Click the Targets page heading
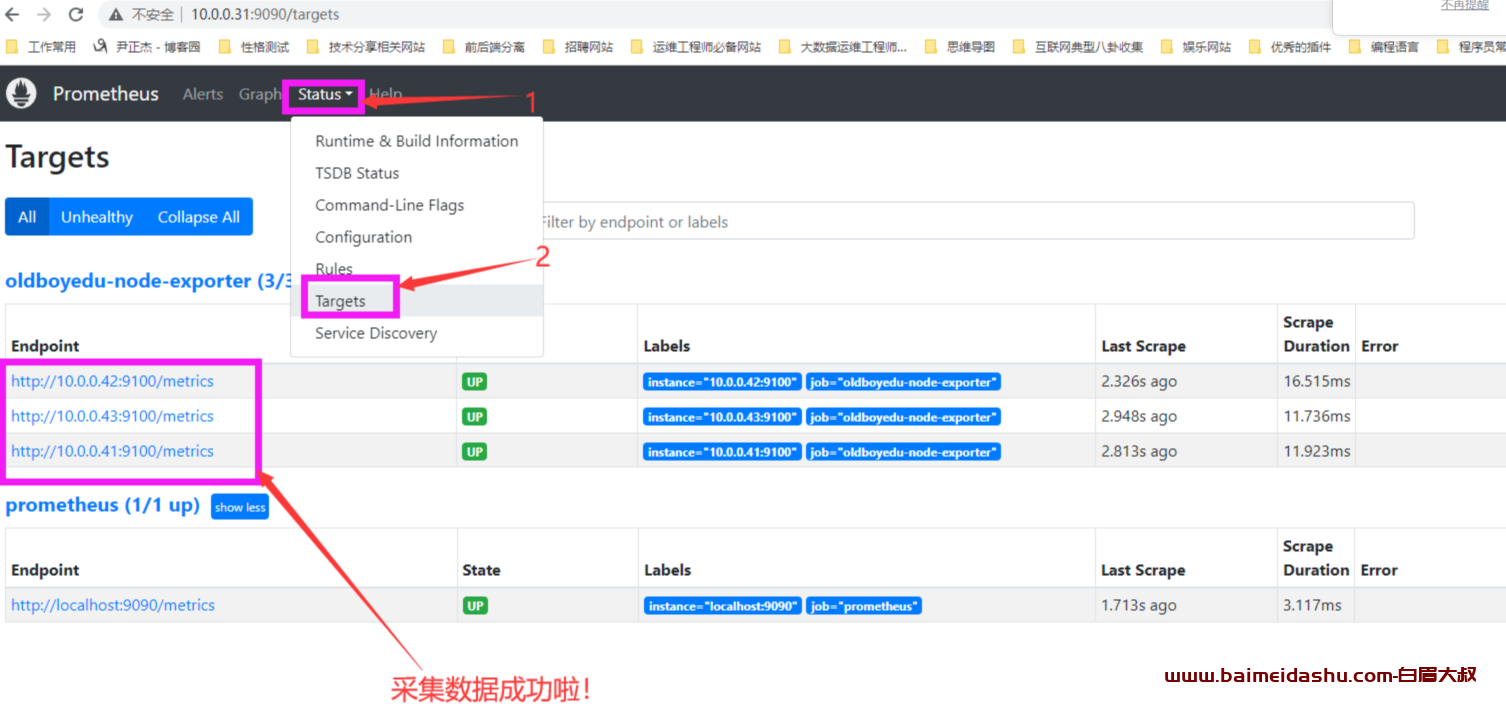The image size is (1506, 712). (57, 157)
